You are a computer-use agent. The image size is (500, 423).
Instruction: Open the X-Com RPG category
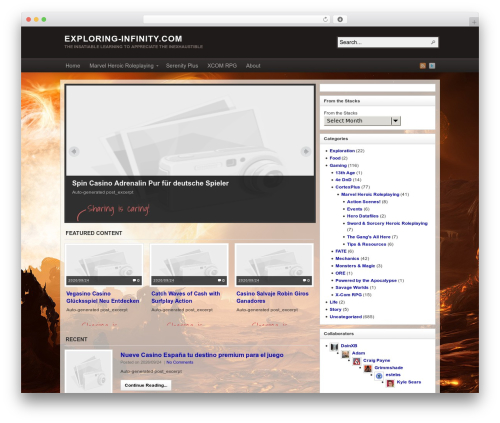tap(349, 295)
